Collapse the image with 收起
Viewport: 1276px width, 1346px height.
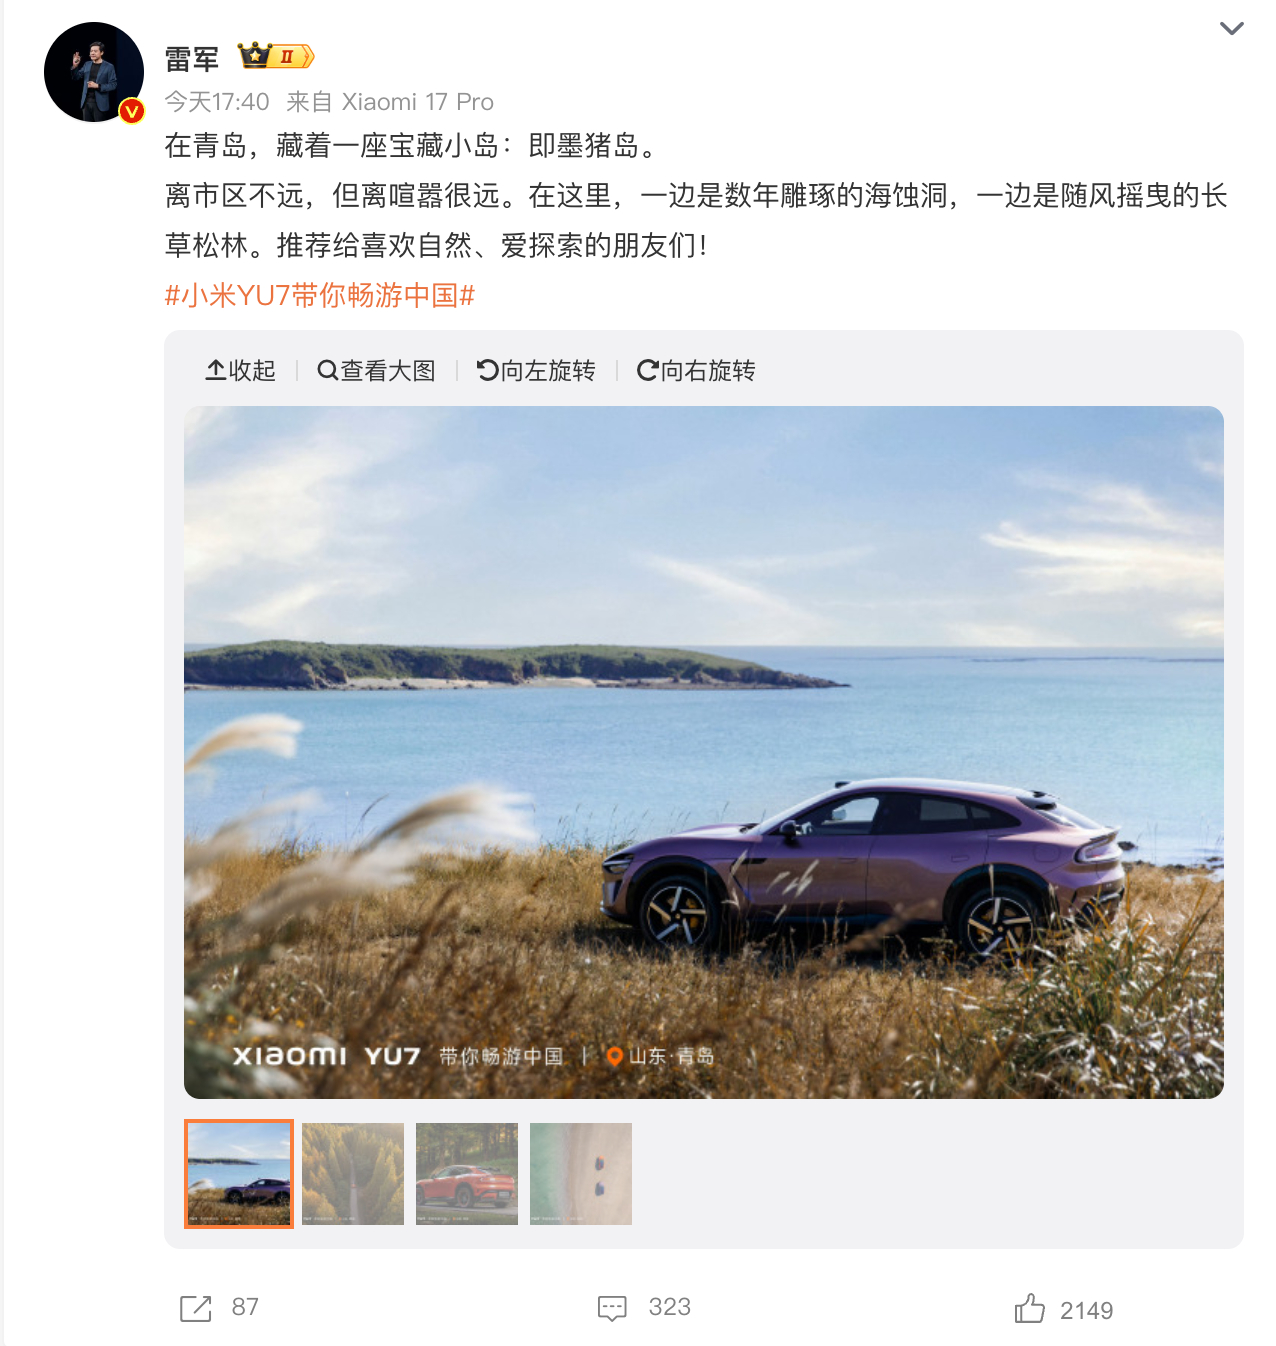click(241, 371)
